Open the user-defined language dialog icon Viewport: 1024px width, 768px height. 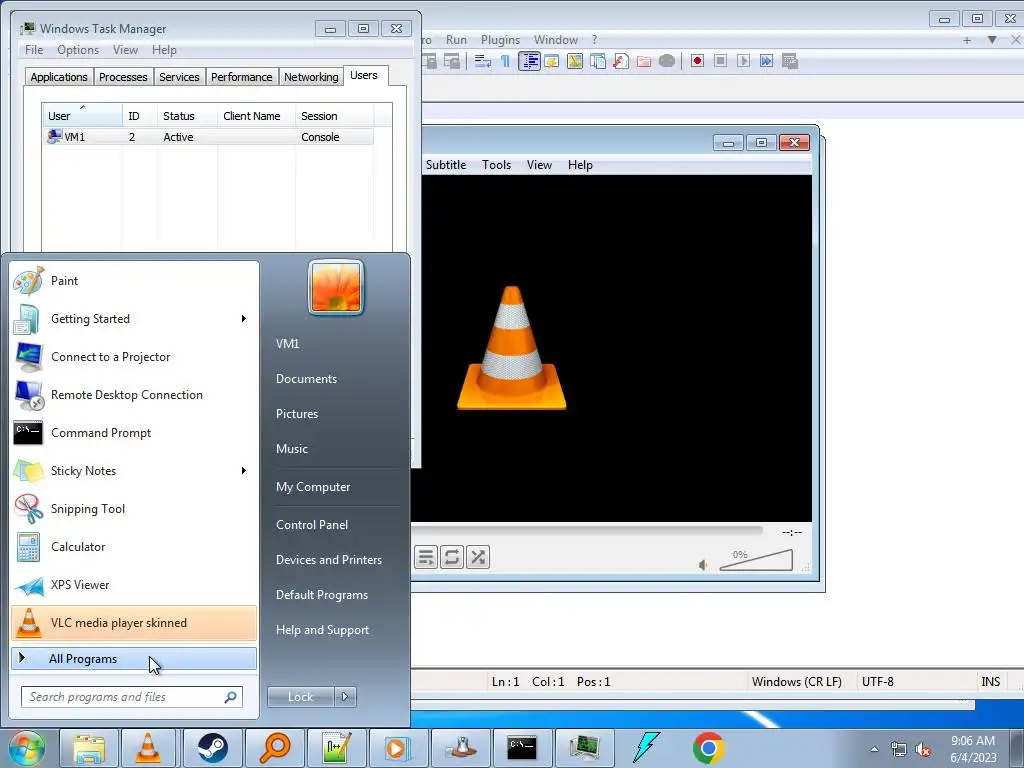(x=552, y=61)
